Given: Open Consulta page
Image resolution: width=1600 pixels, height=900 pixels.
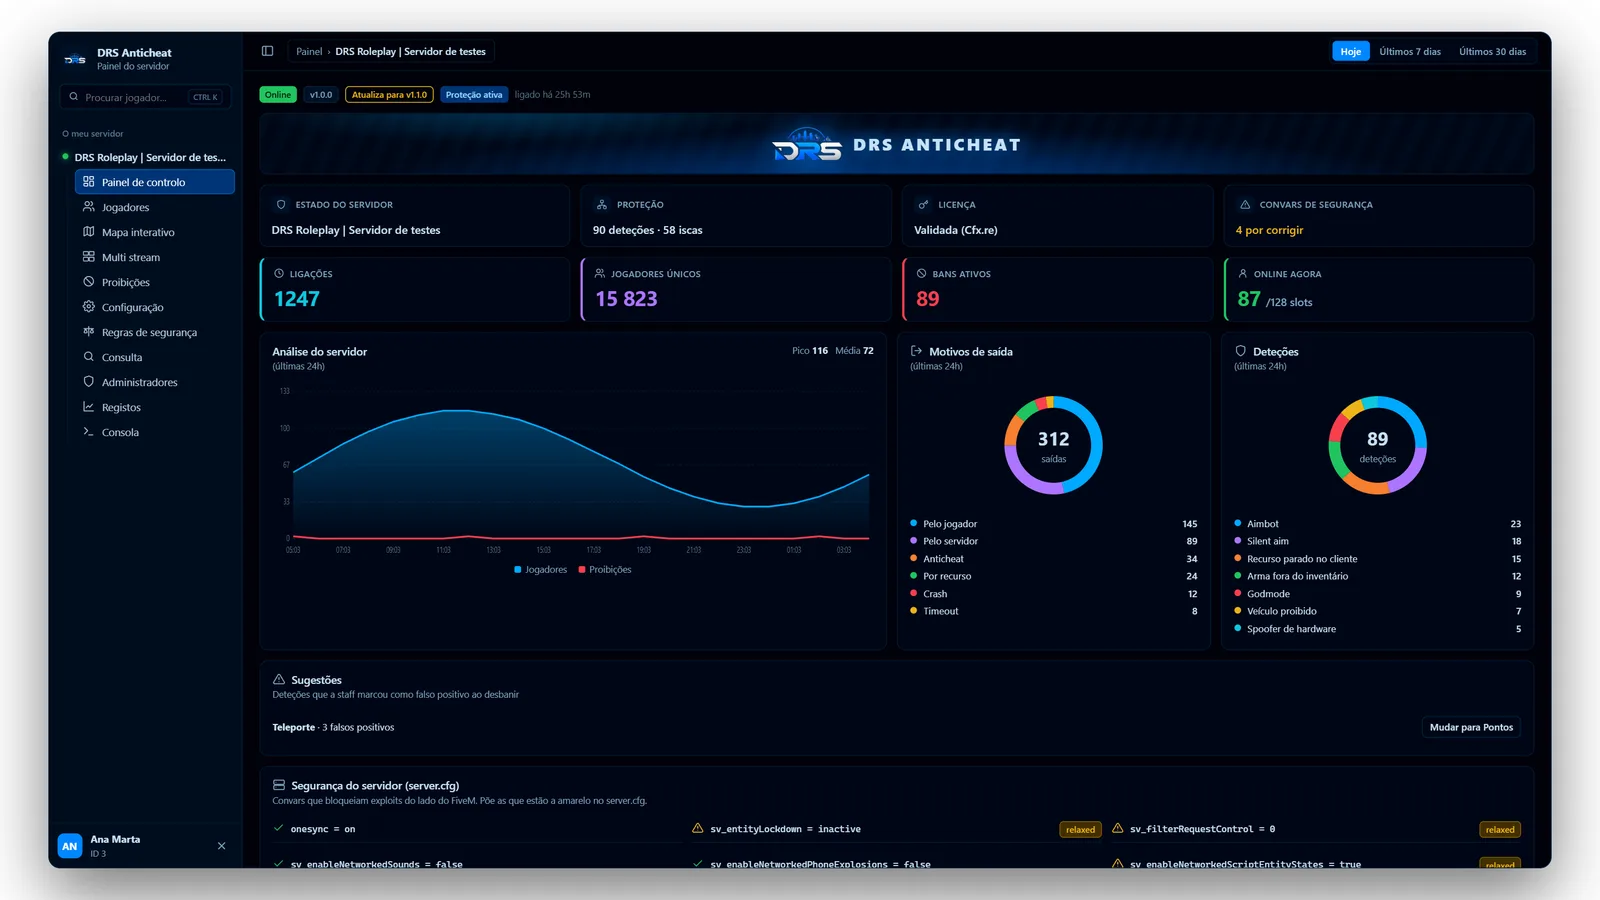Looking at the screenshot, I should (155, 357).
